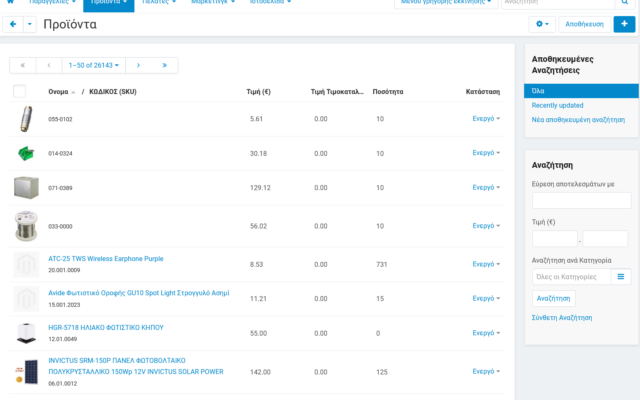Click the back arrow button beside Προϊόντα
Screen dimensions: 640x400
pos(13,24)
